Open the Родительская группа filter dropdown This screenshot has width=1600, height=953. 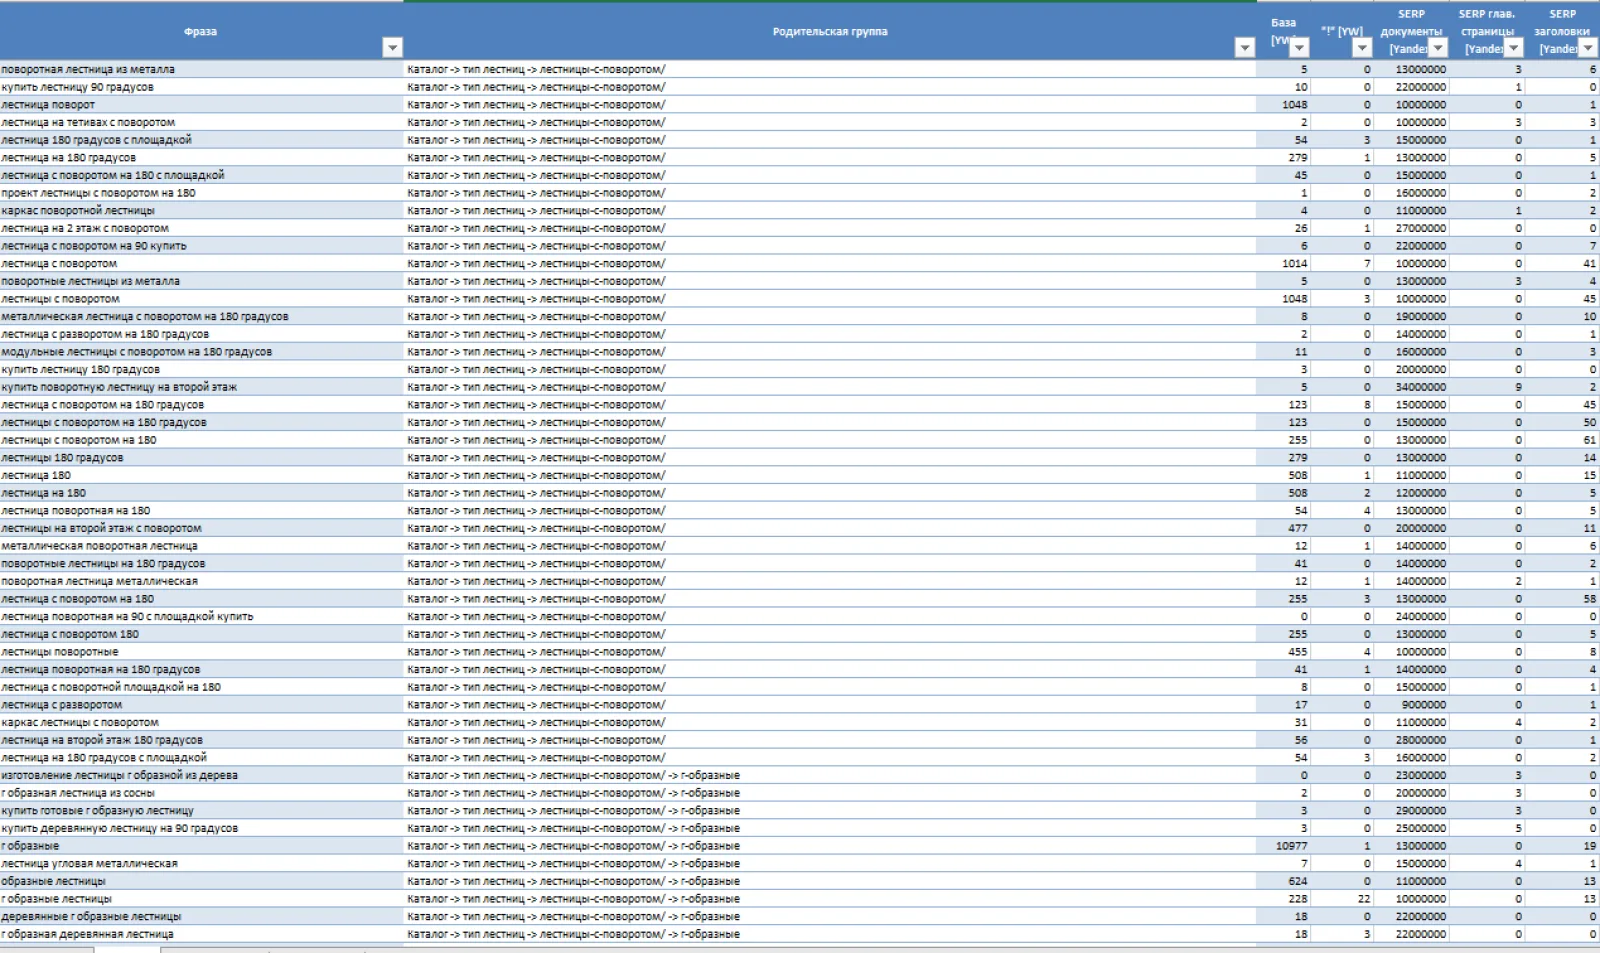1244,48
